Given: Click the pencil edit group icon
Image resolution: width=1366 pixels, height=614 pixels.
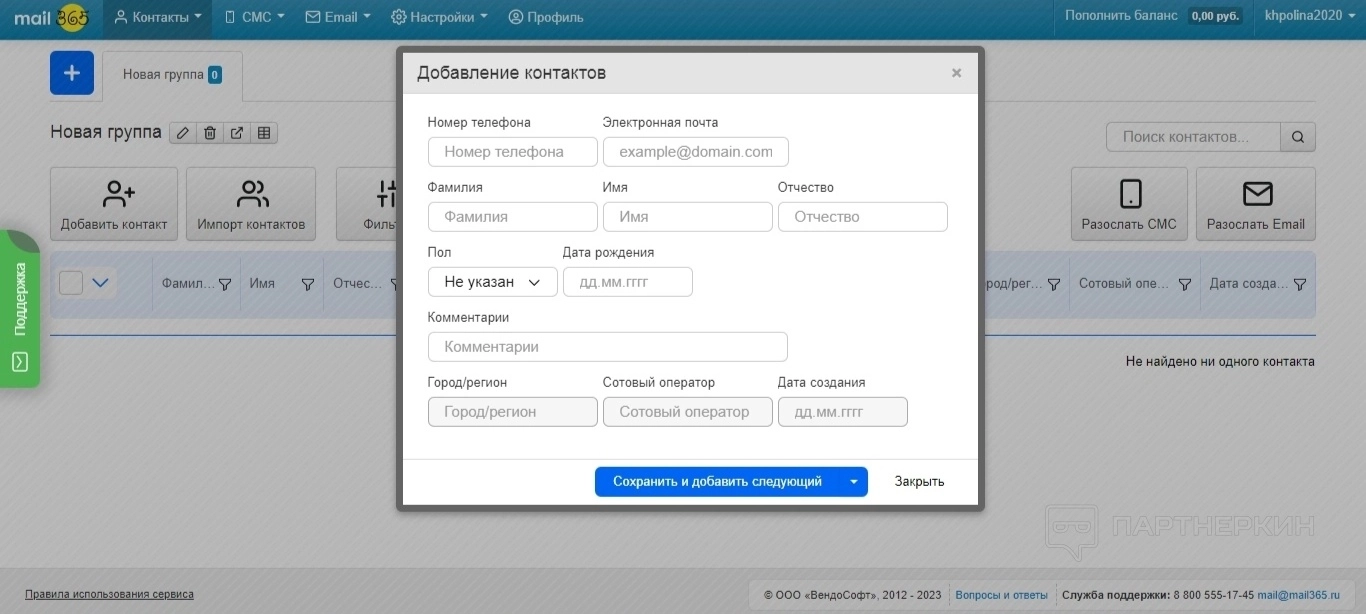Looking at the screenshot, I should pos(183,133).
